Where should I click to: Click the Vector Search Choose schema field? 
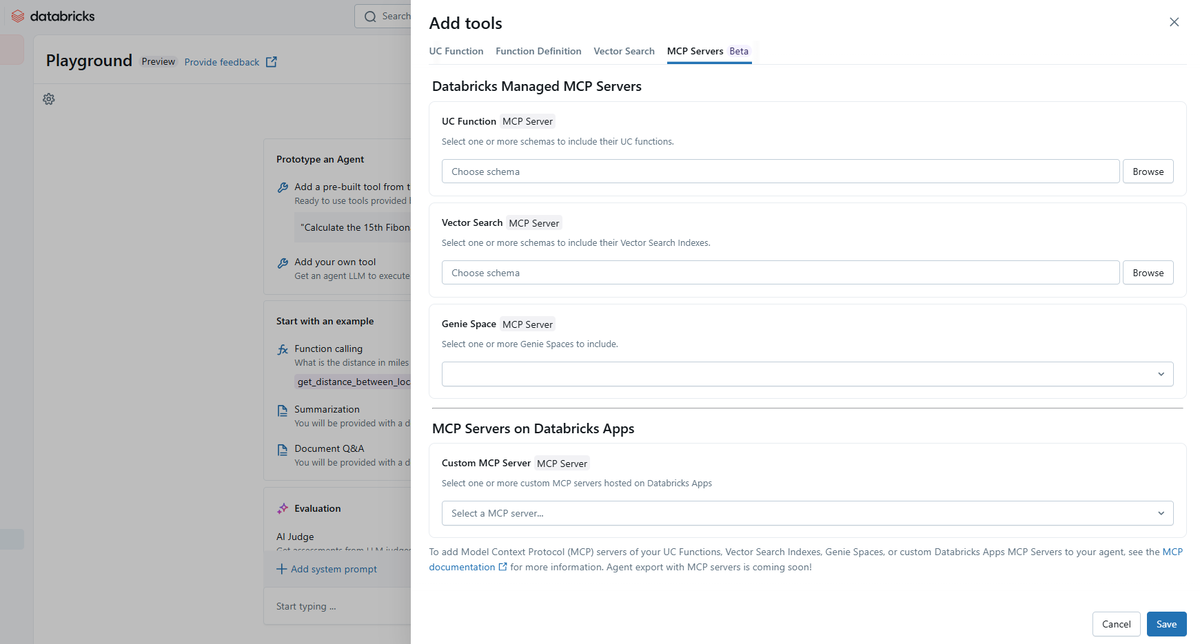[x=780, y=272]
